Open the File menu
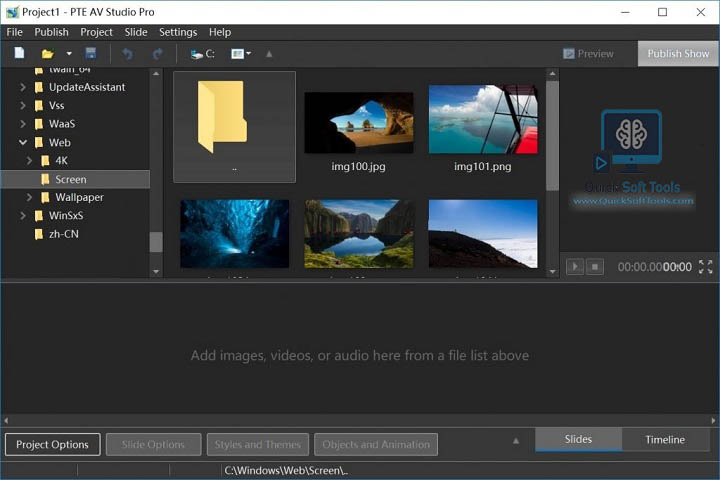Image resolution: width=720 pixels, height=480 pixels. pyautogui.click(x=14, y=32)
